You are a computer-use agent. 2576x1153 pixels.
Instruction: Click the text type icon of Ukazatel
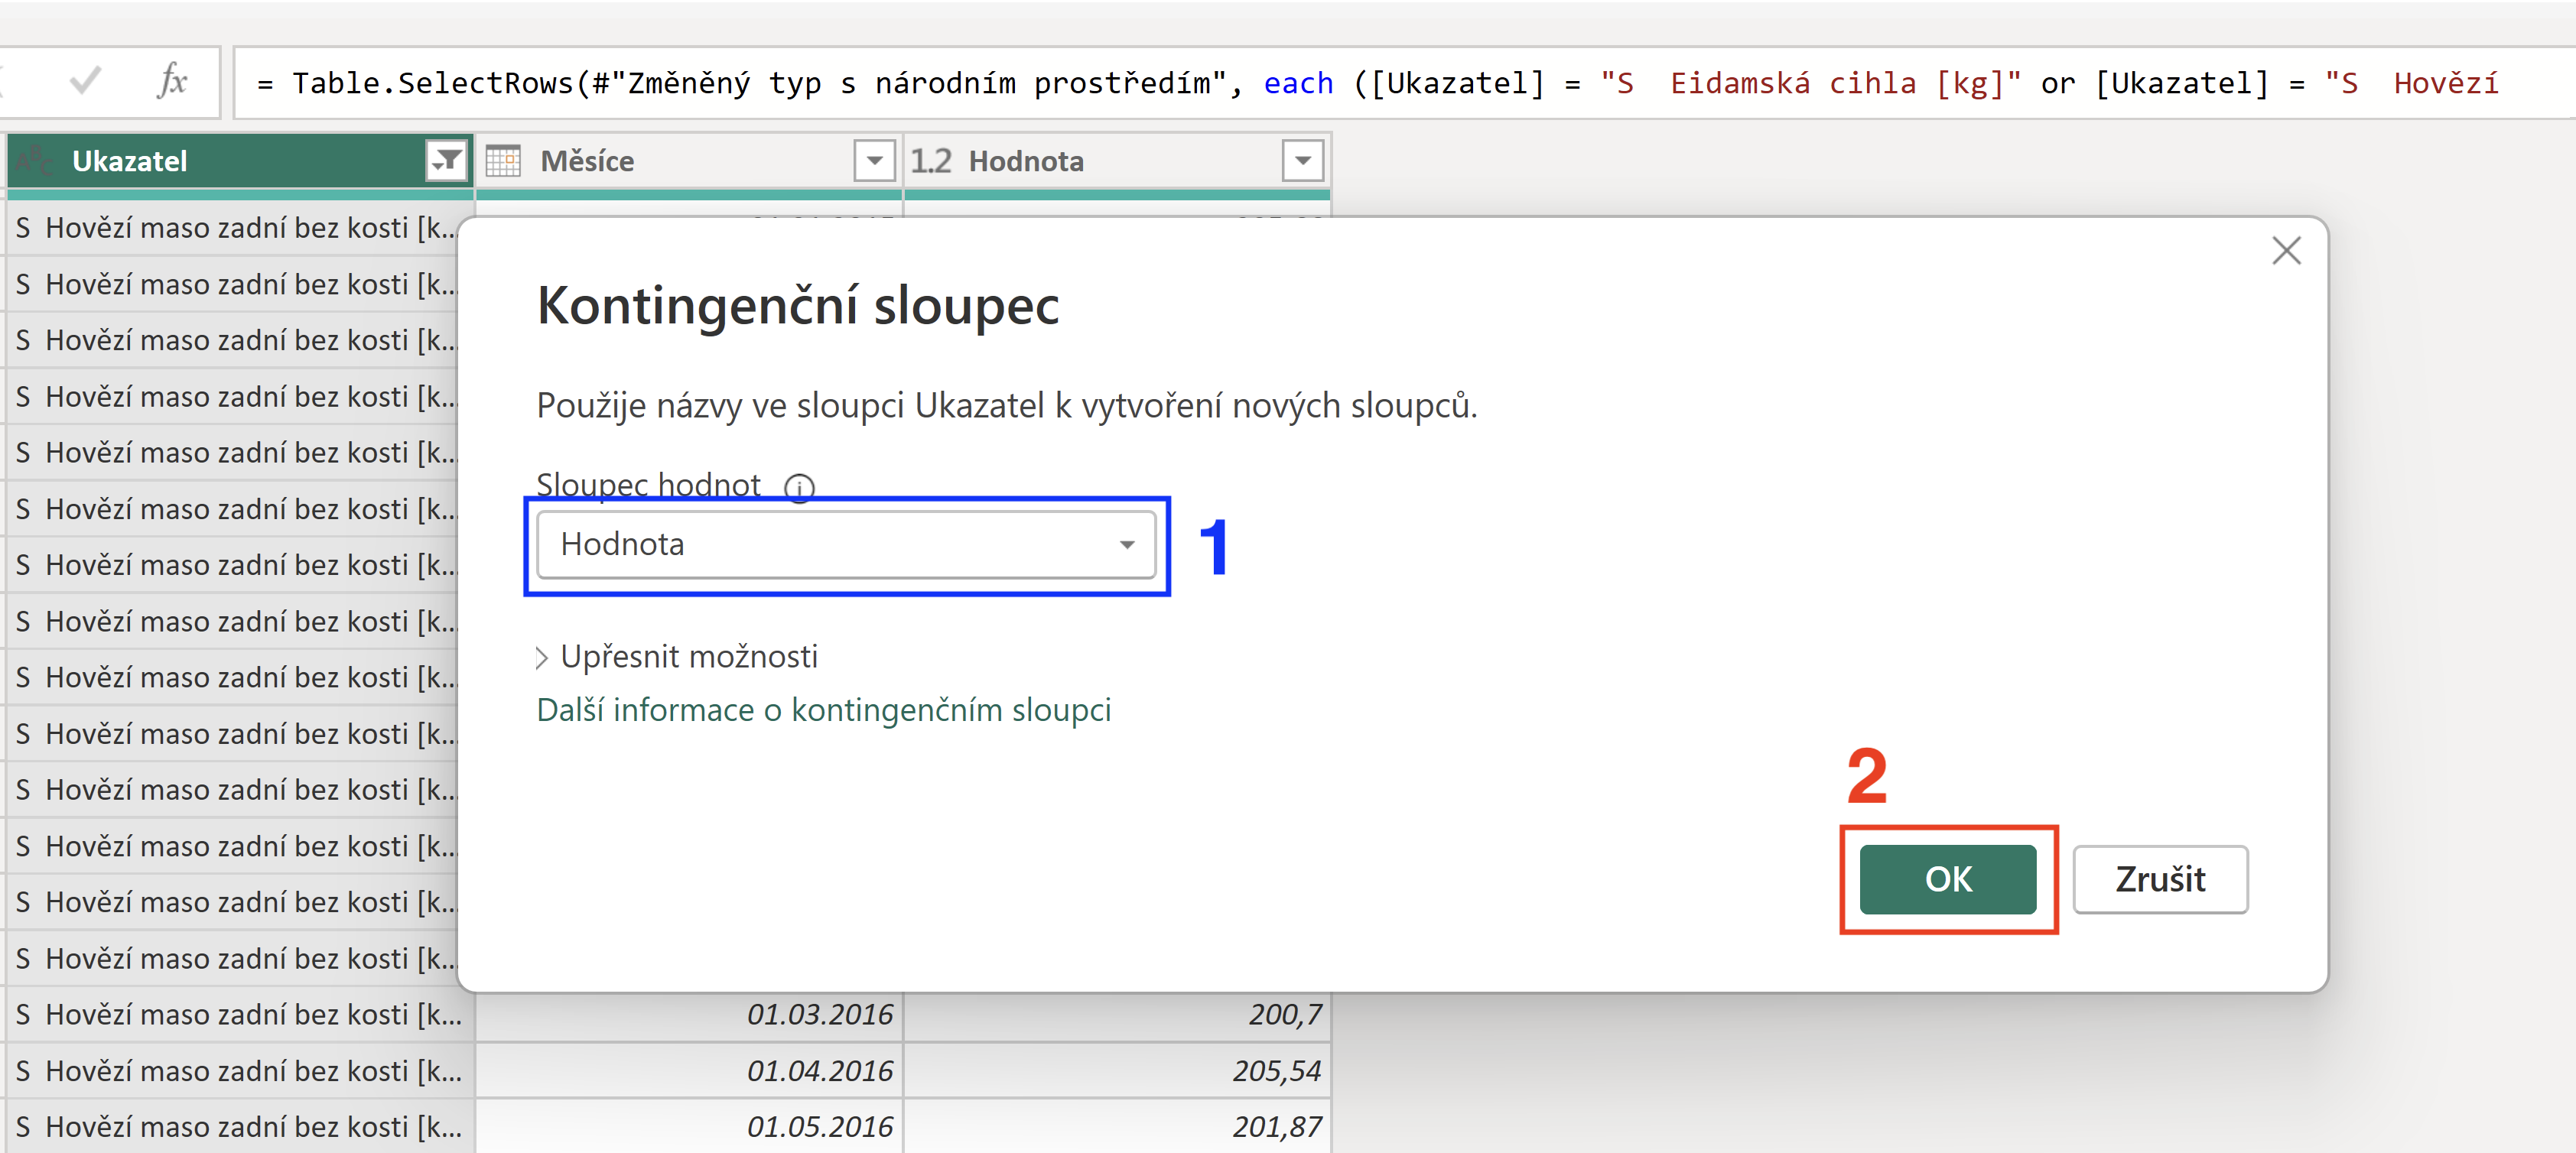pyautogui.click(x=34, y=161)
